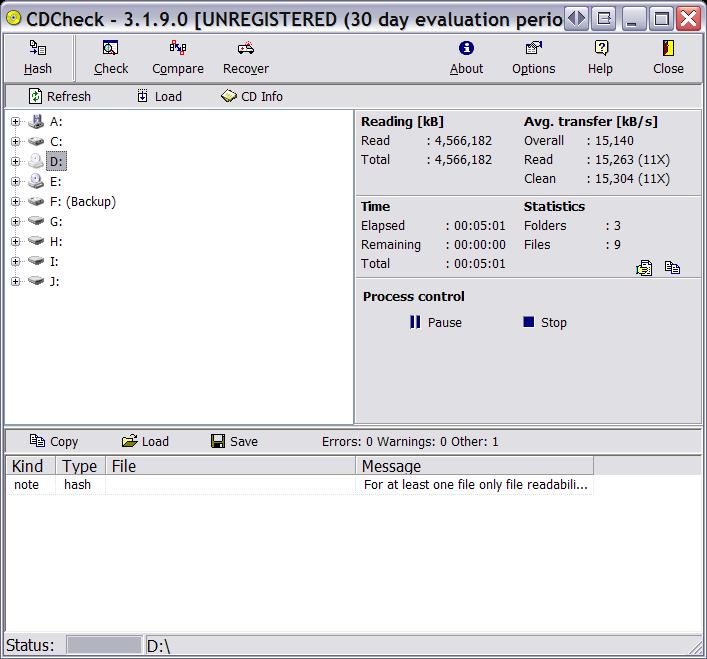Click the 'hash' type cell

[78, 485]
